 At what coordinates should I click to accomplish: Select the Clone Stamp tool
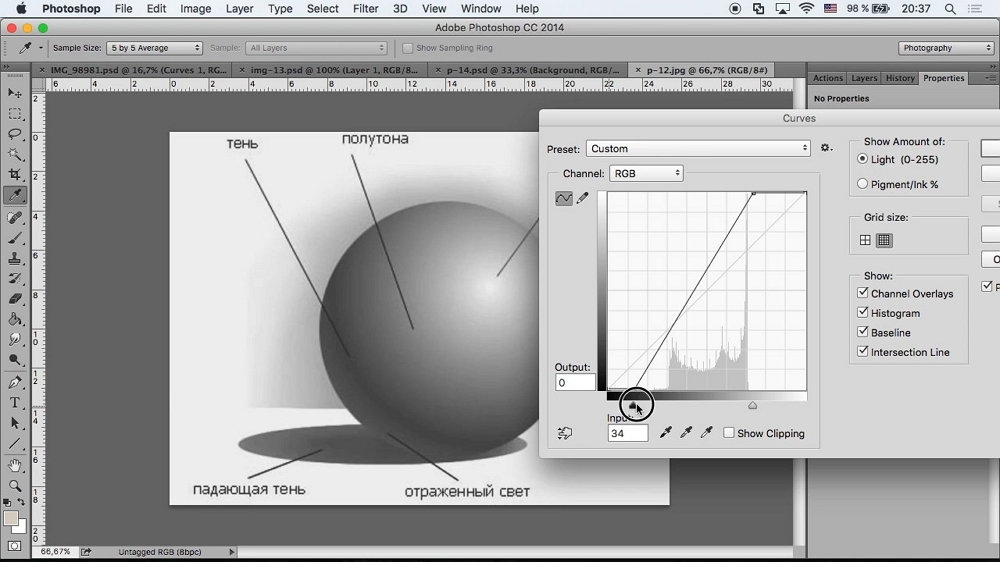coord(15,258)
